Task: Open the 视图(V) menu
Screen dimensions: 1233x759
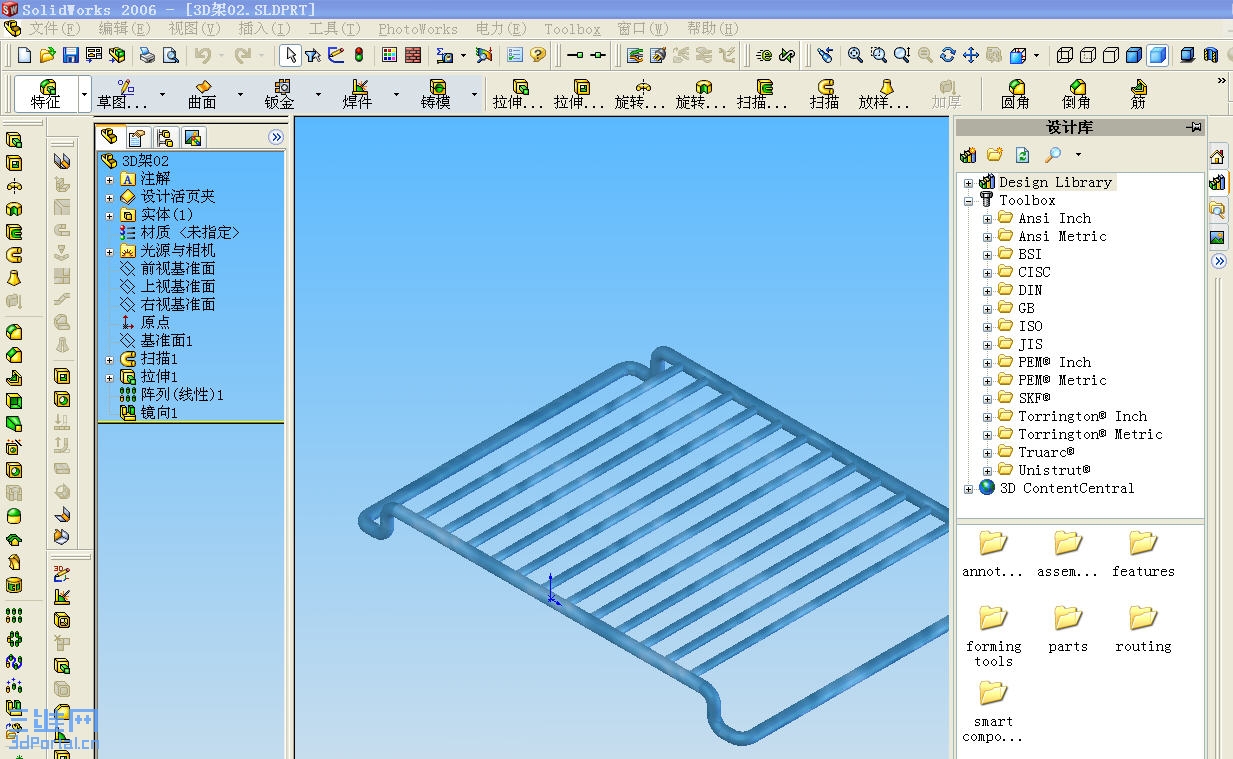Action: (x=194, y=29)
